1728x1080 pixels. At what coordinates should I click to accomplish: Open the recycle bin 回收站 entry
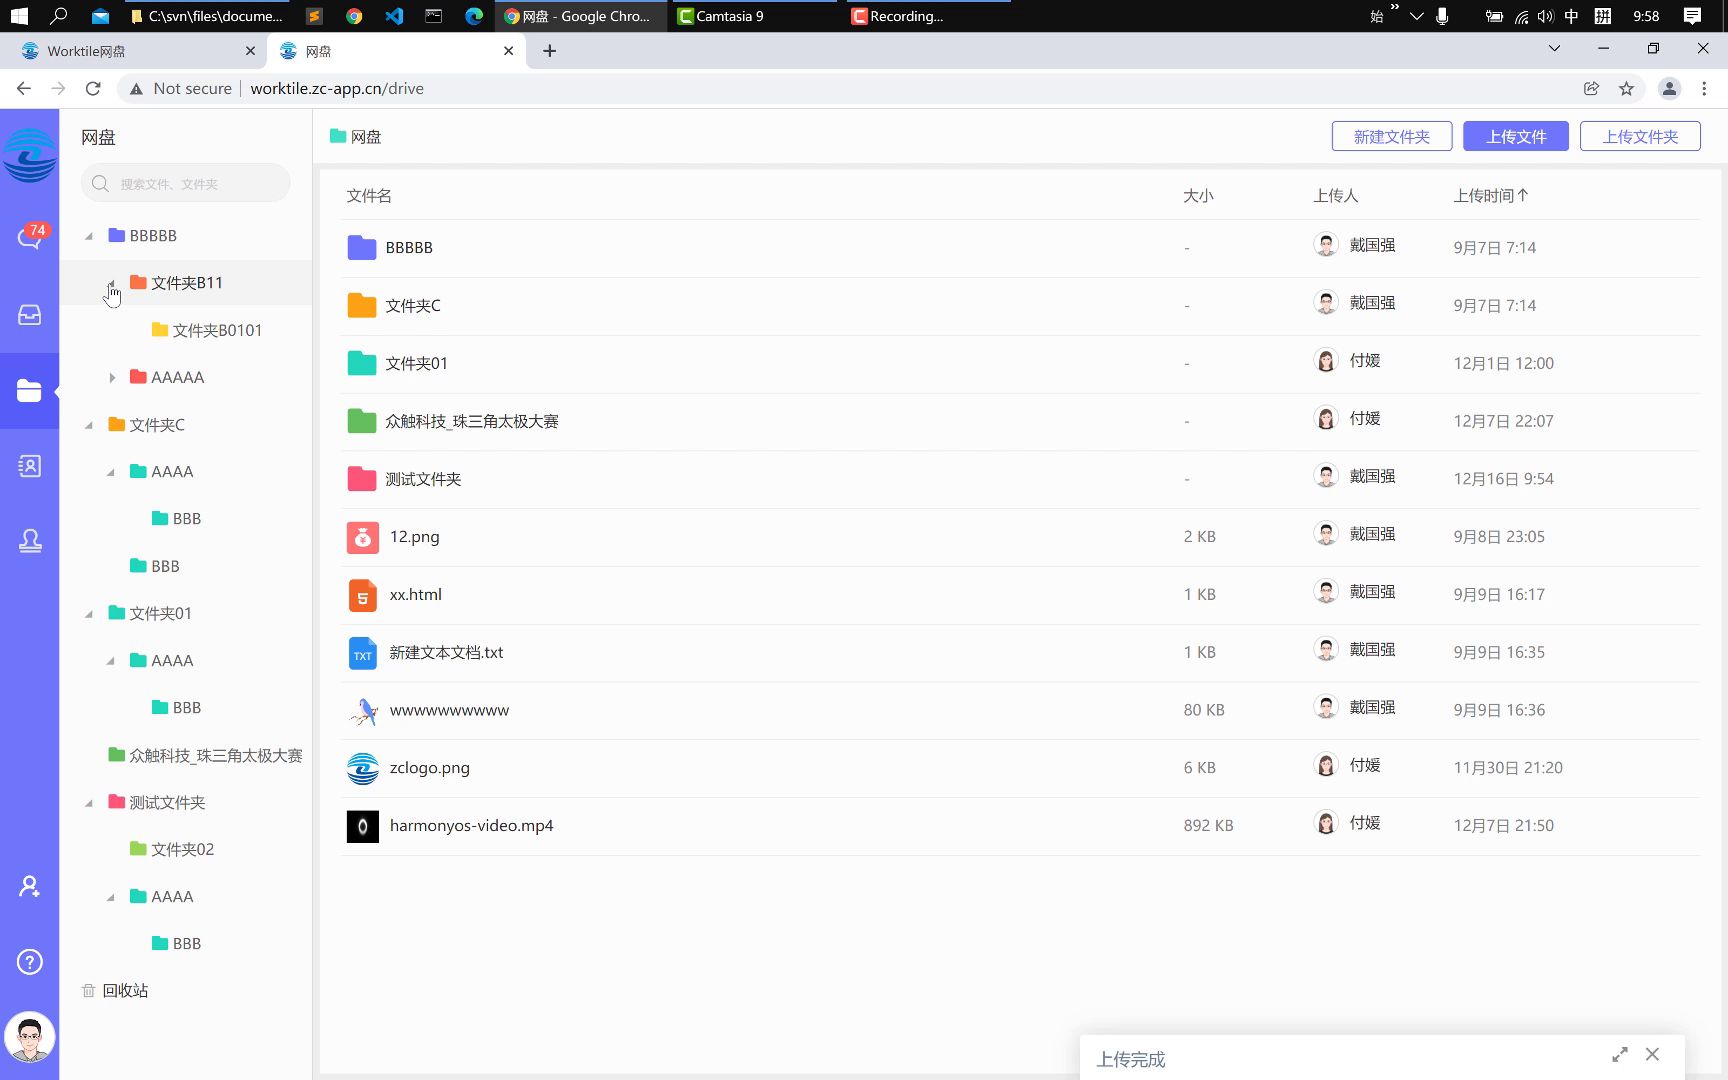click(124, 990)
